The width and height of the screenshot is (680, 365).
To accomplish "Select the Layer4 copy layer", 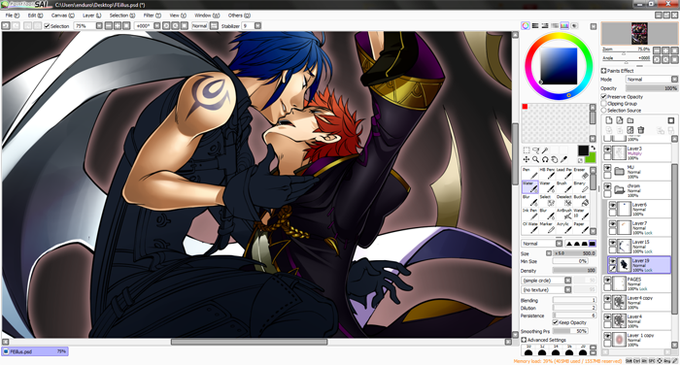I will (x=637, y=302).
